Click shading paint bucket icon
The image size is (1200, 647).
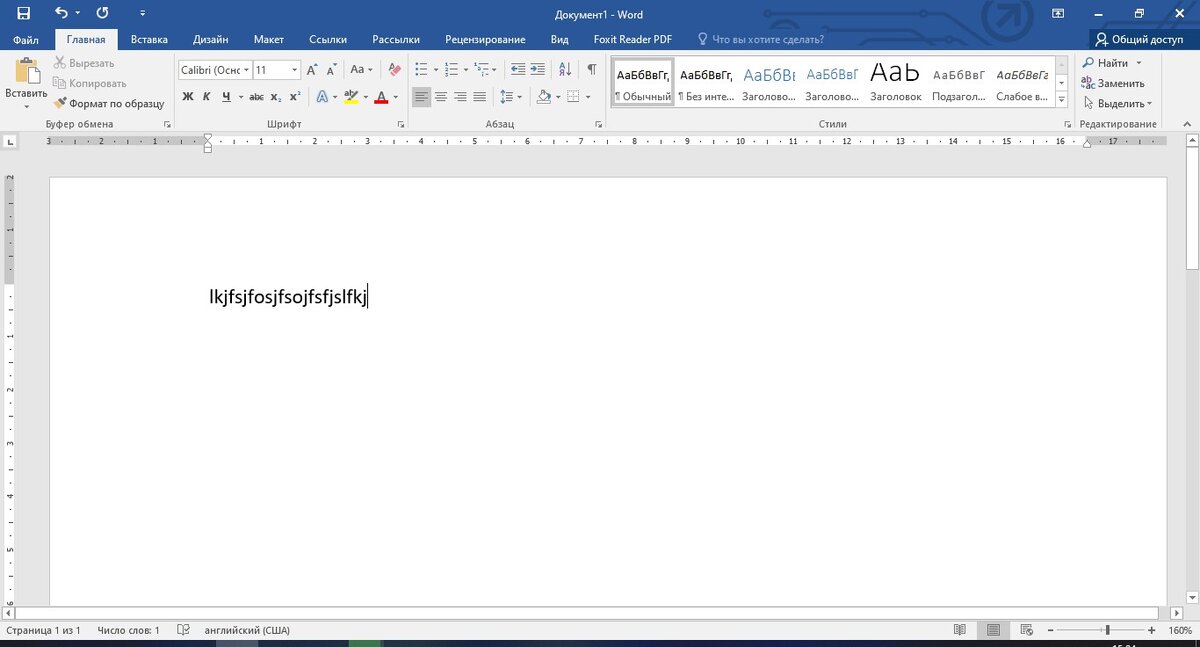click(543, 97)
